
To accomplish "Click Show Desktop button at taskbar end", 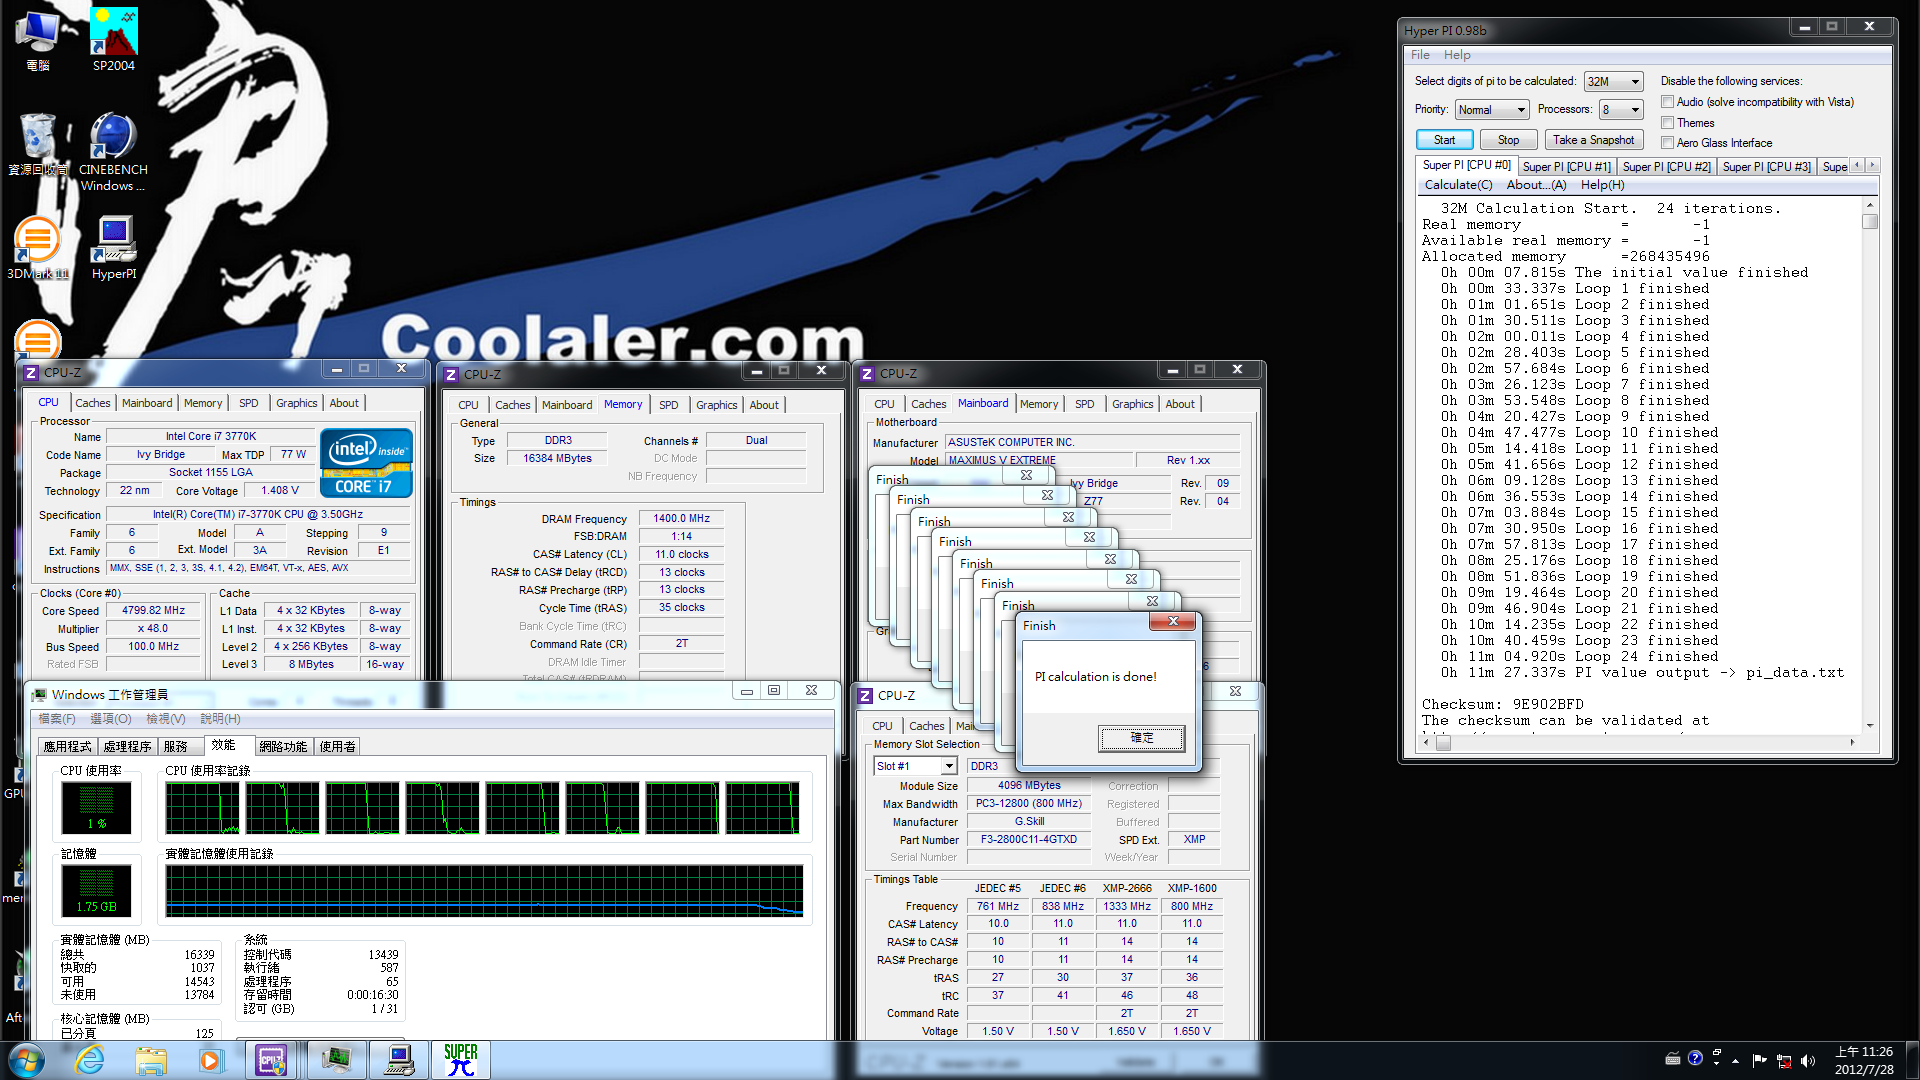I will pos(1912,1060).
